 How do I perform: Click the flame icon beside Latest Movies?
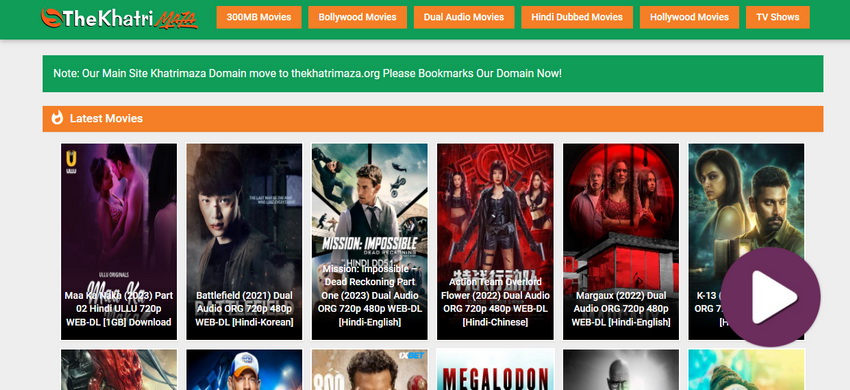(x=57, y=118)
